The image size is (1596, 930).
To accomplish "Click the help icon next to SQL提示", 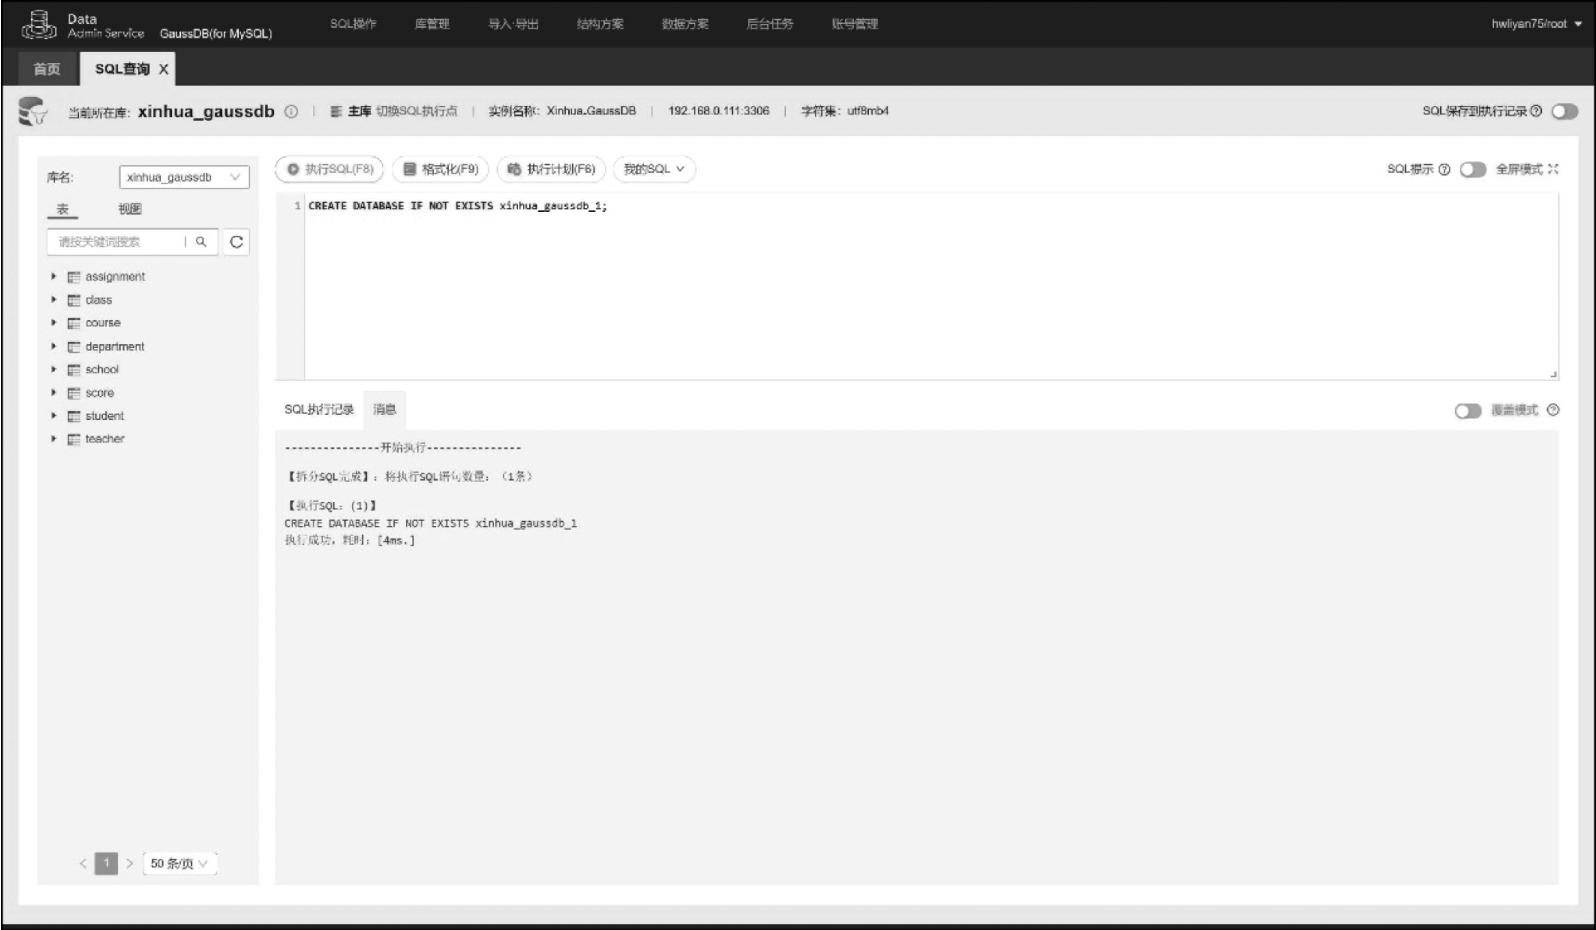I will point(1444,170).
